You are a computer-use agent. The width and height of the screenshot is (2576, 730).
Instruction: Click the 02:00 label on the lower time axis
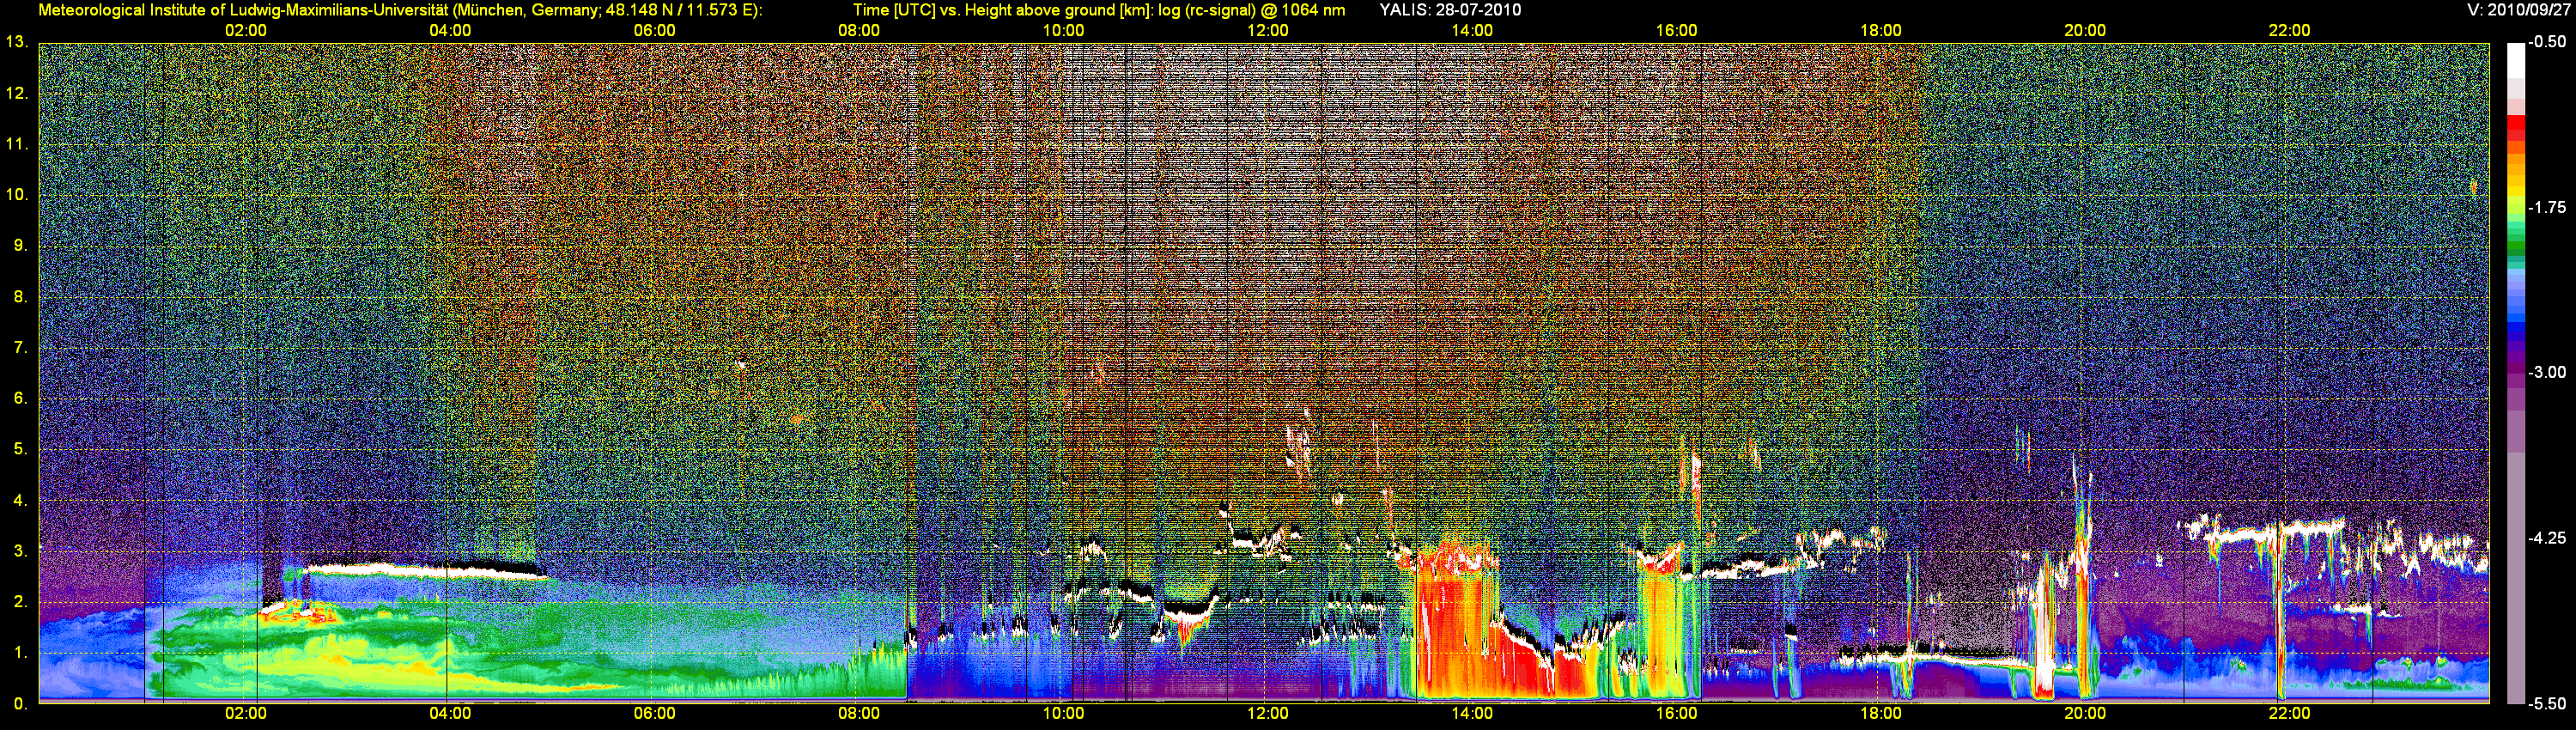[x=246, y=714]
